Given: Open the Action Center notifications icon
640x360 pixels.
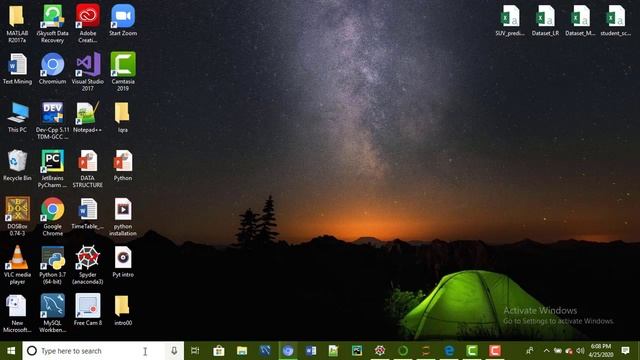Looking at the screenshot, I should (x=625, y=351).
